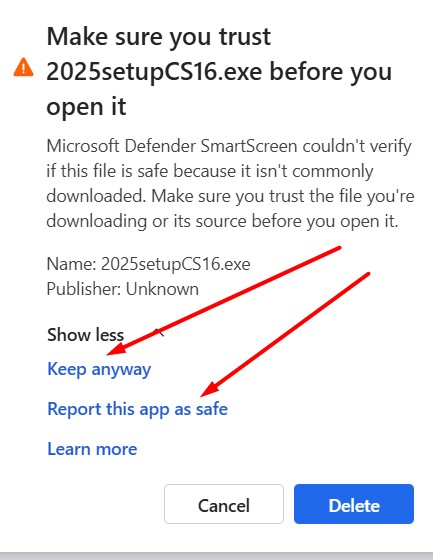The width and height of the screenshot is (433, 560).
Task: Dismiss the dialog with Cancel
Action: (224, 504)
